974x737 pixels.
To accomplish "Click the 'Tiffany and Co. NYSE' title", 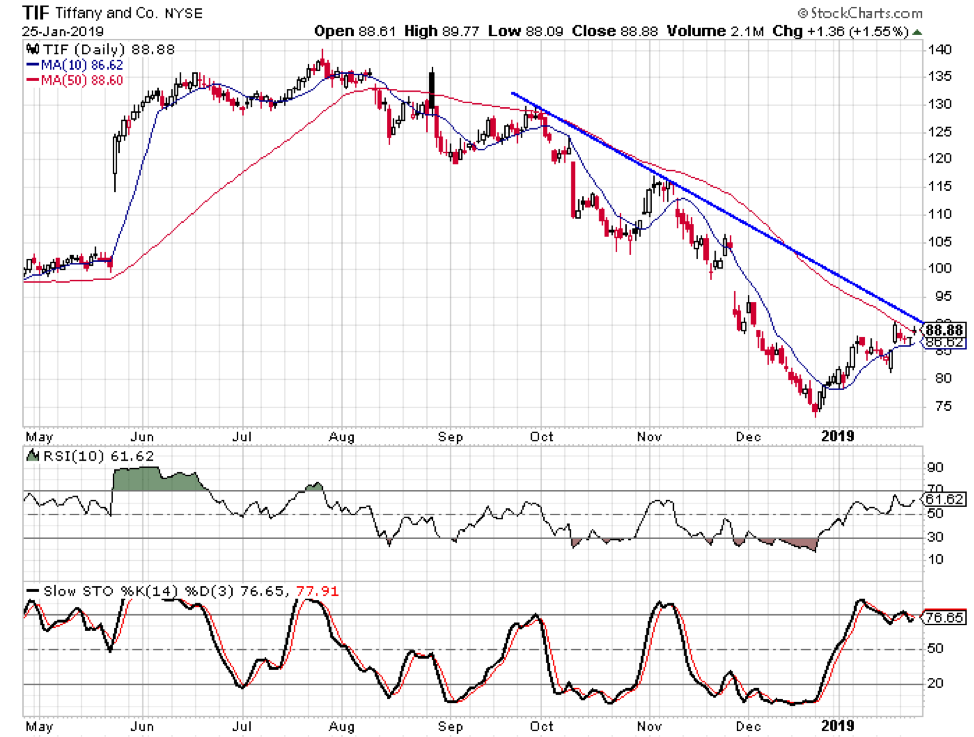I will coord(129,13).
